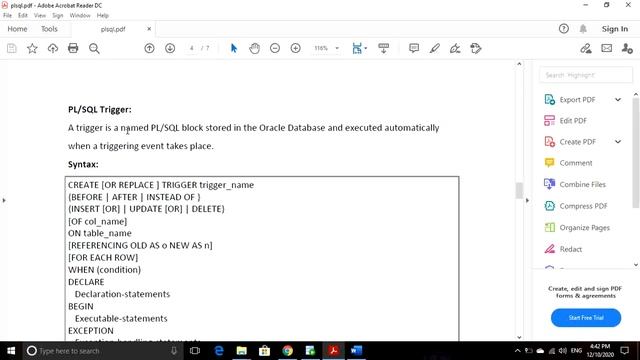Open the Edit PDF tool
This screenshot has height=360, width=640.
(x=565, y=121)
